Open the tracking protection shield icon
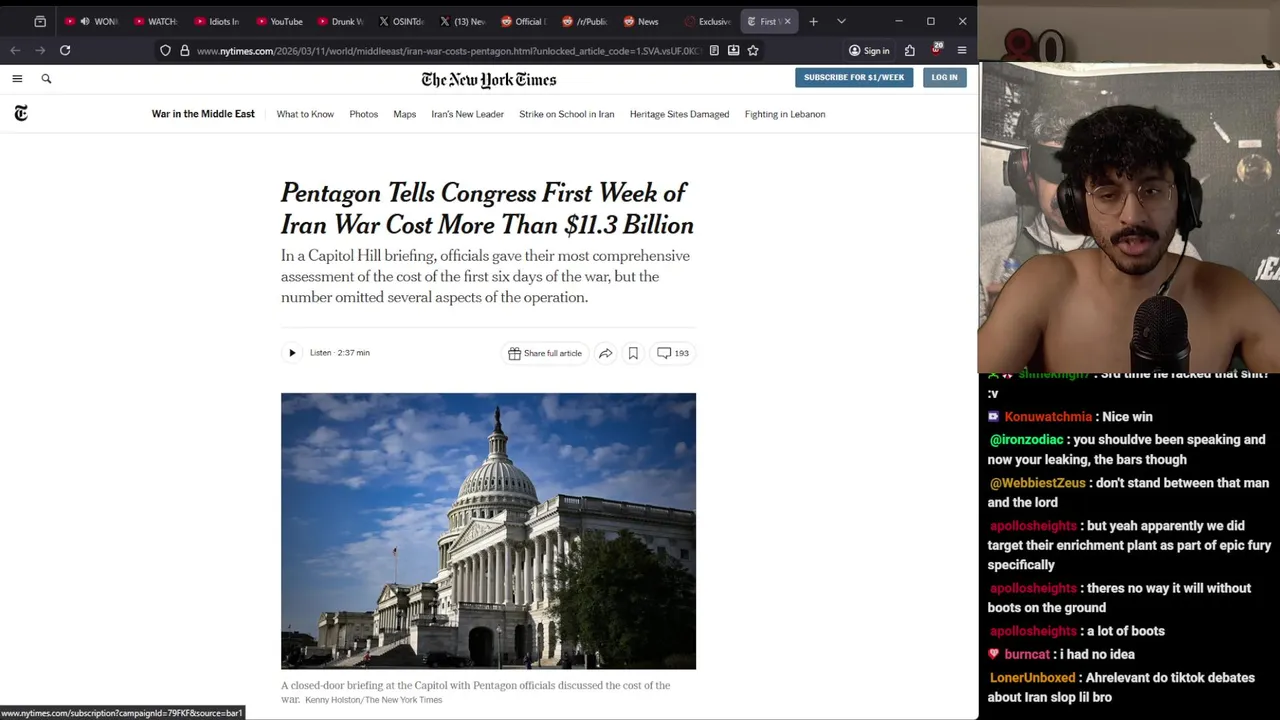 tap(165, 50)
